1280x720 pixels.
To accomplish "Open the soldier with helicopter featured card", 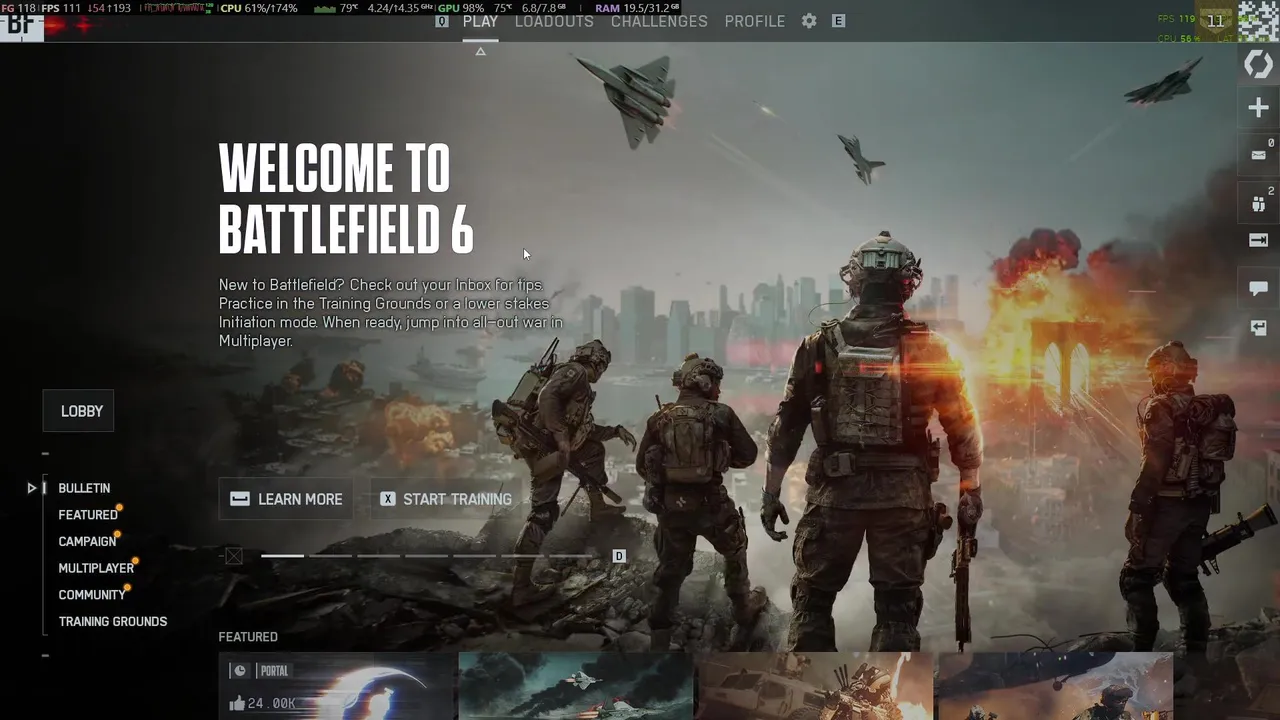I will tap(1056, 686).
